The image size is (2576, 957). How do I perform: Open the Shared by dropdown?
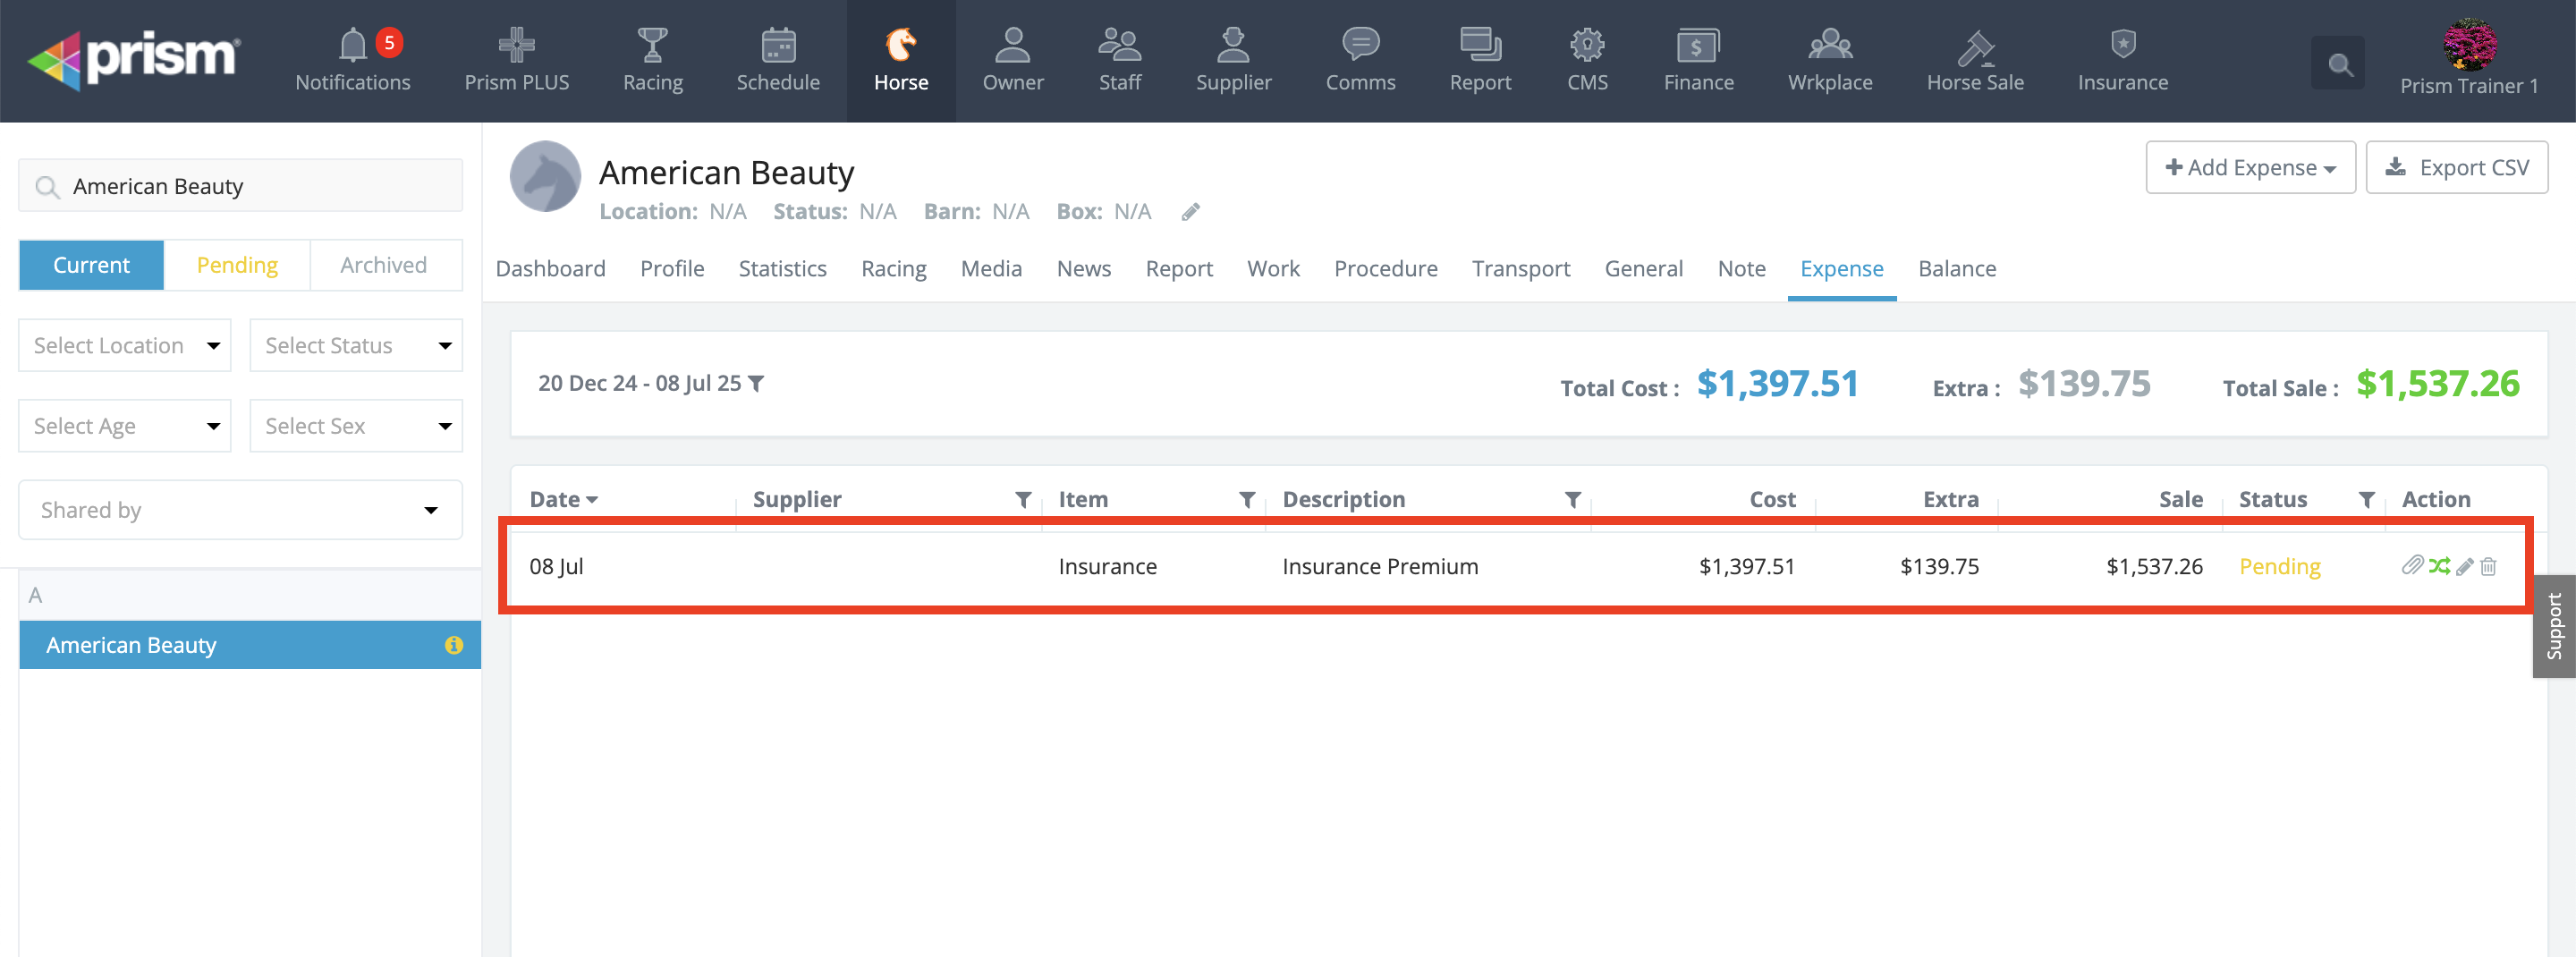240,510
